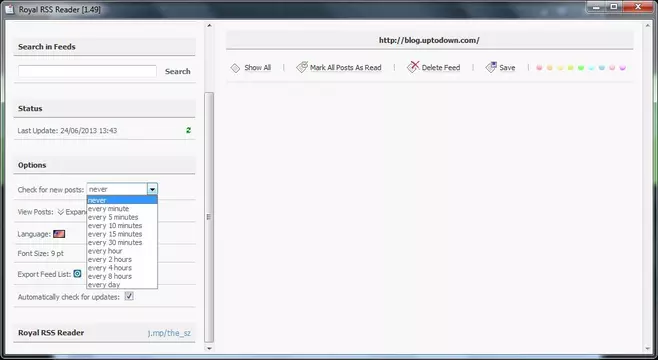This screenshot has height=360, width=658.
Task: Click the left panel scroll up arrow
Action: (x=209, y=26)
